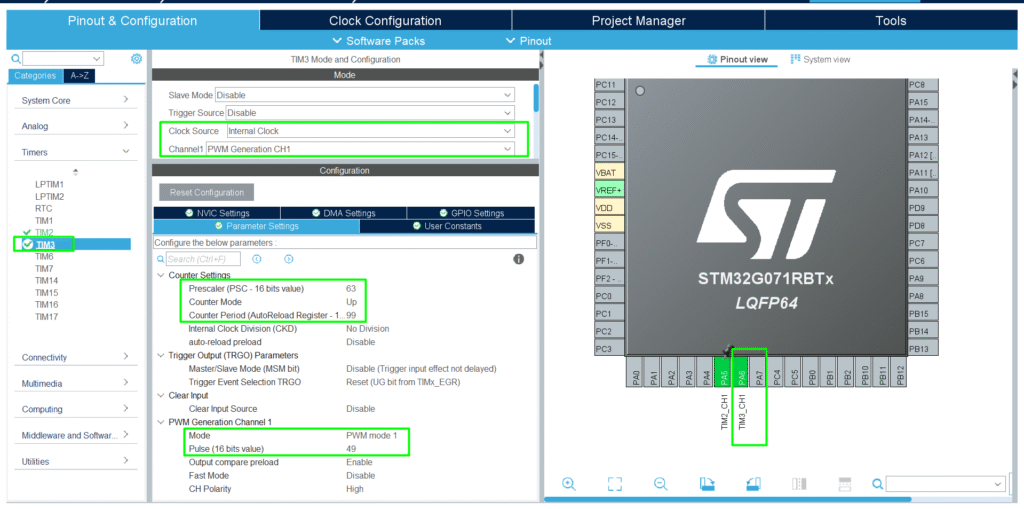Switch peripheral list to A->Z sorting
The image size is (1024, 509).
coord(80,76)
